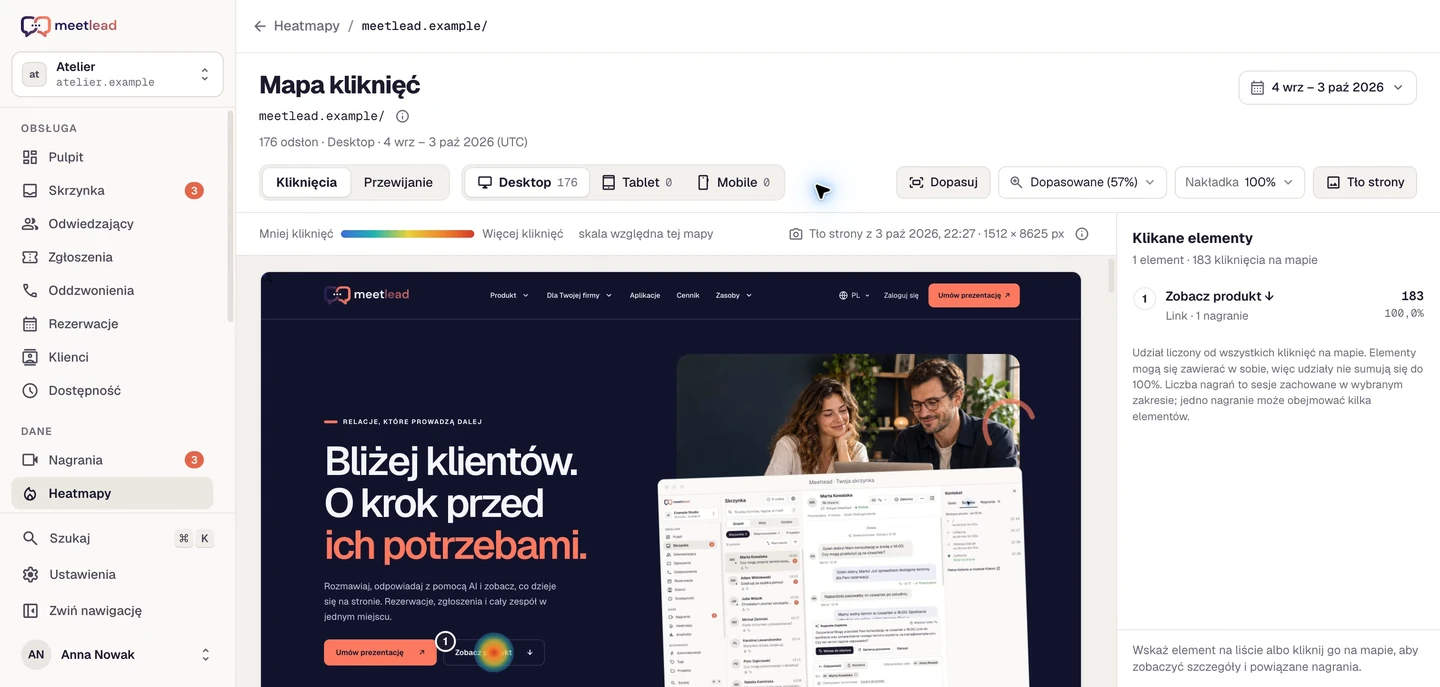The image size is (1440, 687).
Task: Open Szukaj search in sidebar
Action: pyautogui.click(x=117, y=538)
